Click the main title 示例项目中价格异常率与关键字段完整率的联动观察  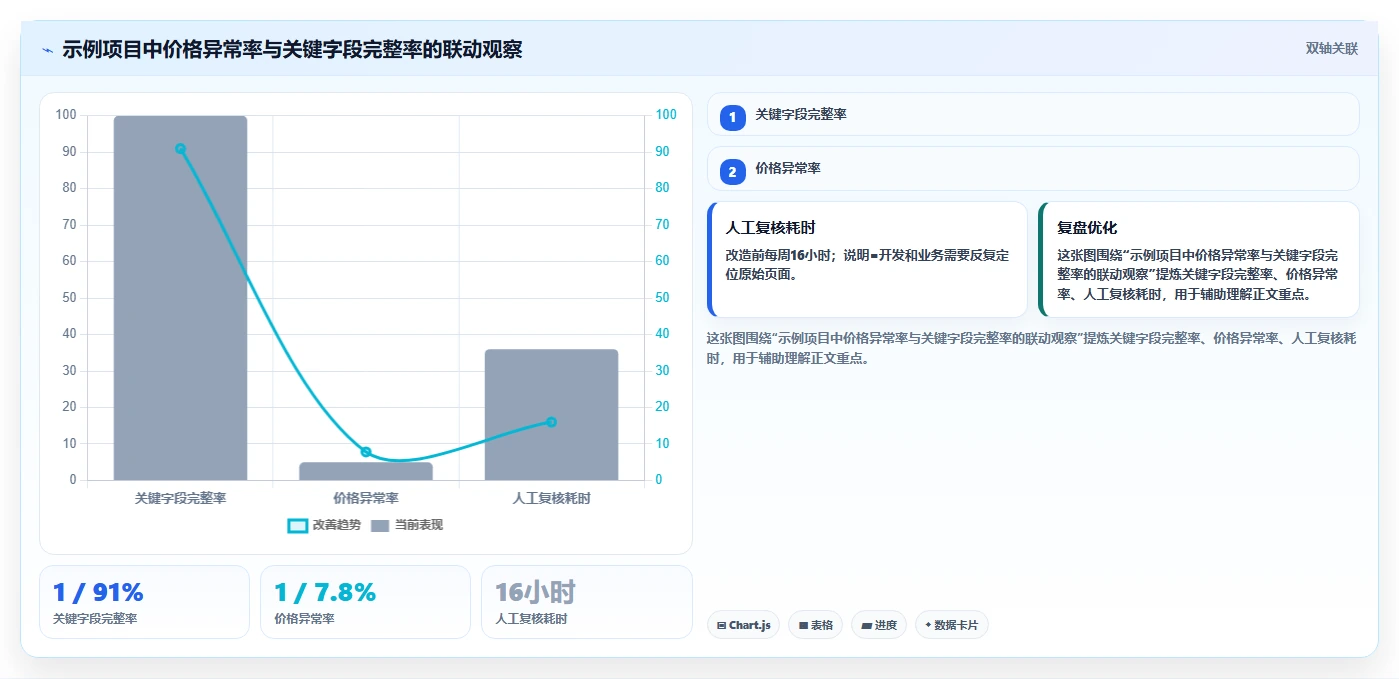292,50
